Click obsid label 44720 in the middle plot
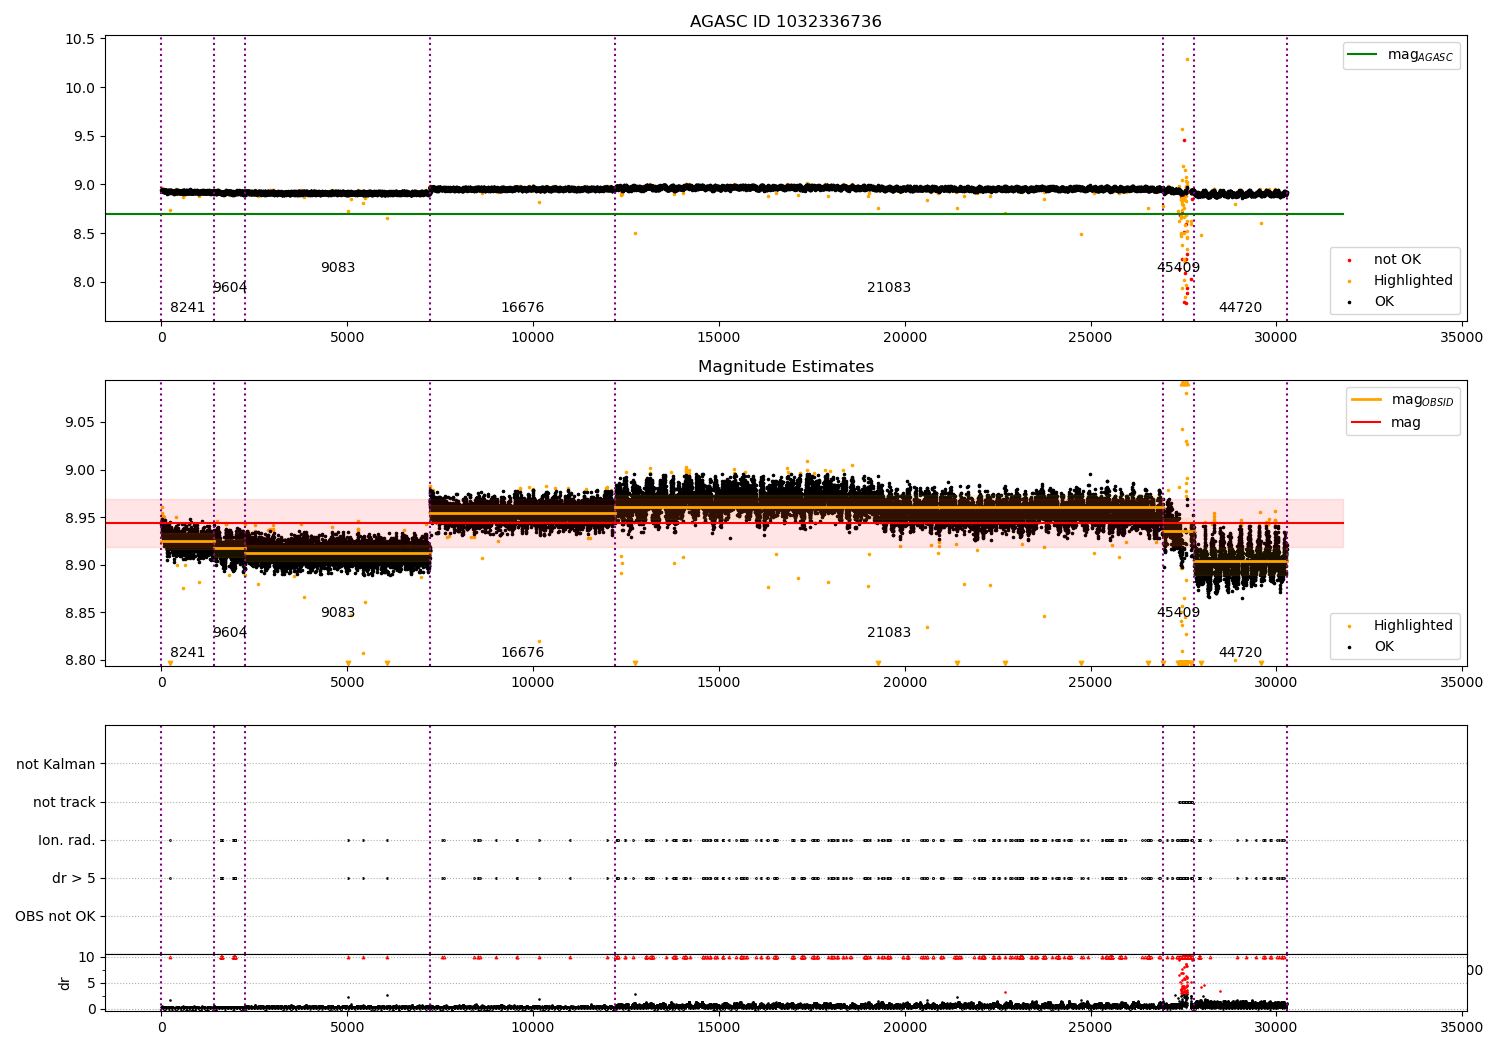1500x1050 pixels. tap(1240, 653)
